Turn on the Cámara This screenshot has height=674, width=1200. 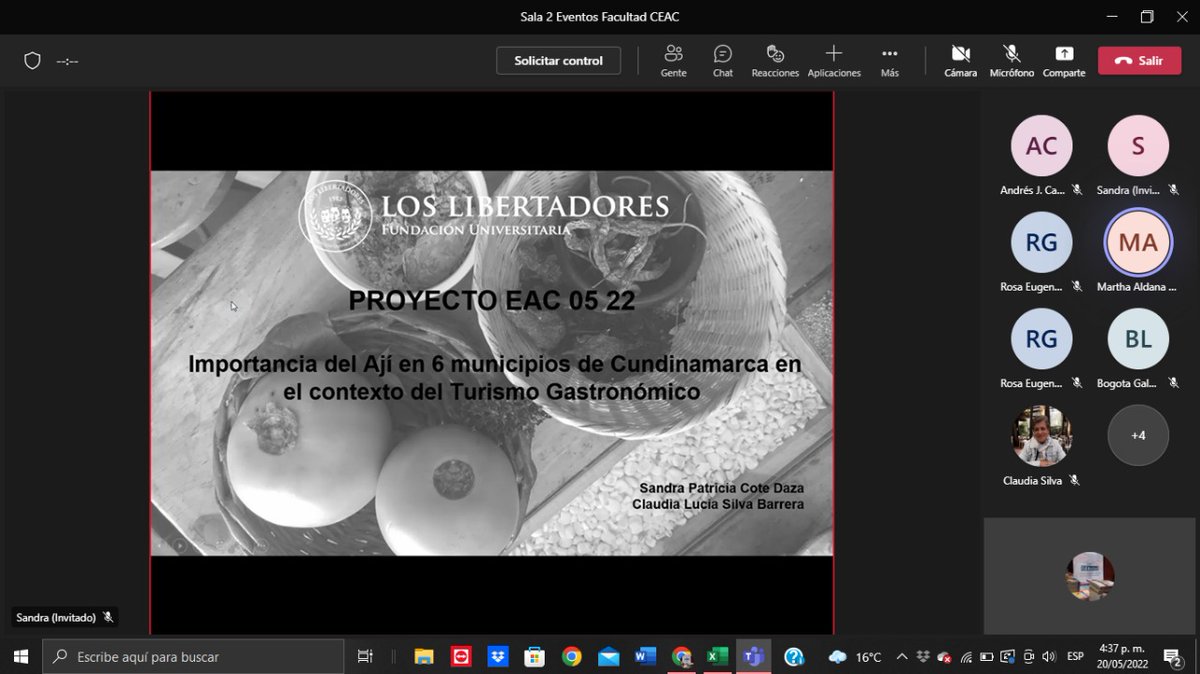[960, 60]
